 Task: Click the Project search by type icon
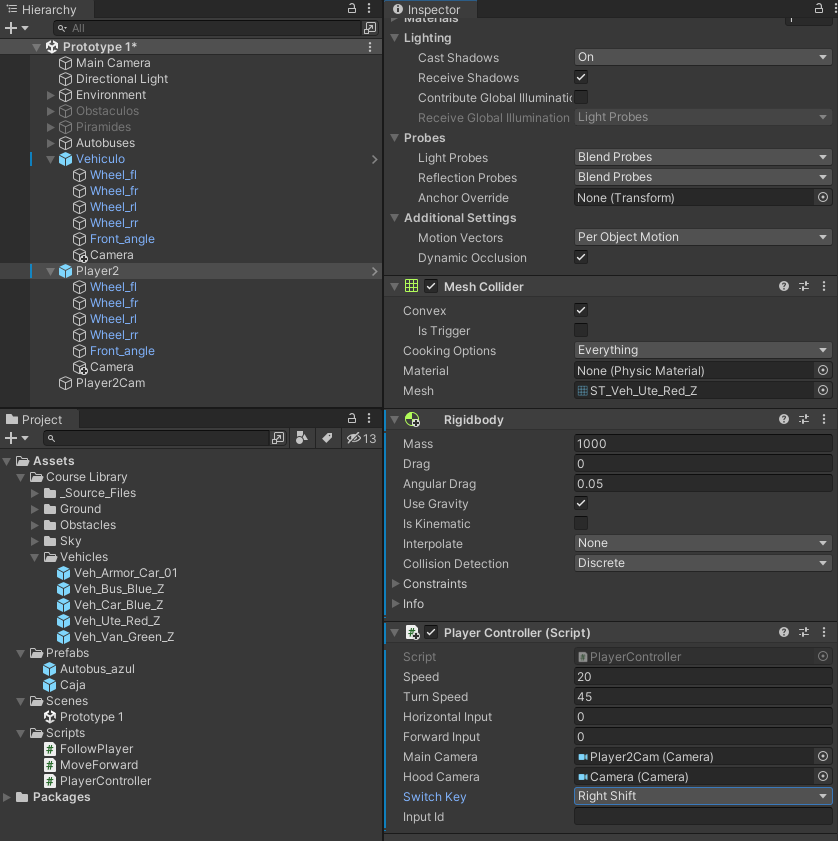[x=302, y=438]
